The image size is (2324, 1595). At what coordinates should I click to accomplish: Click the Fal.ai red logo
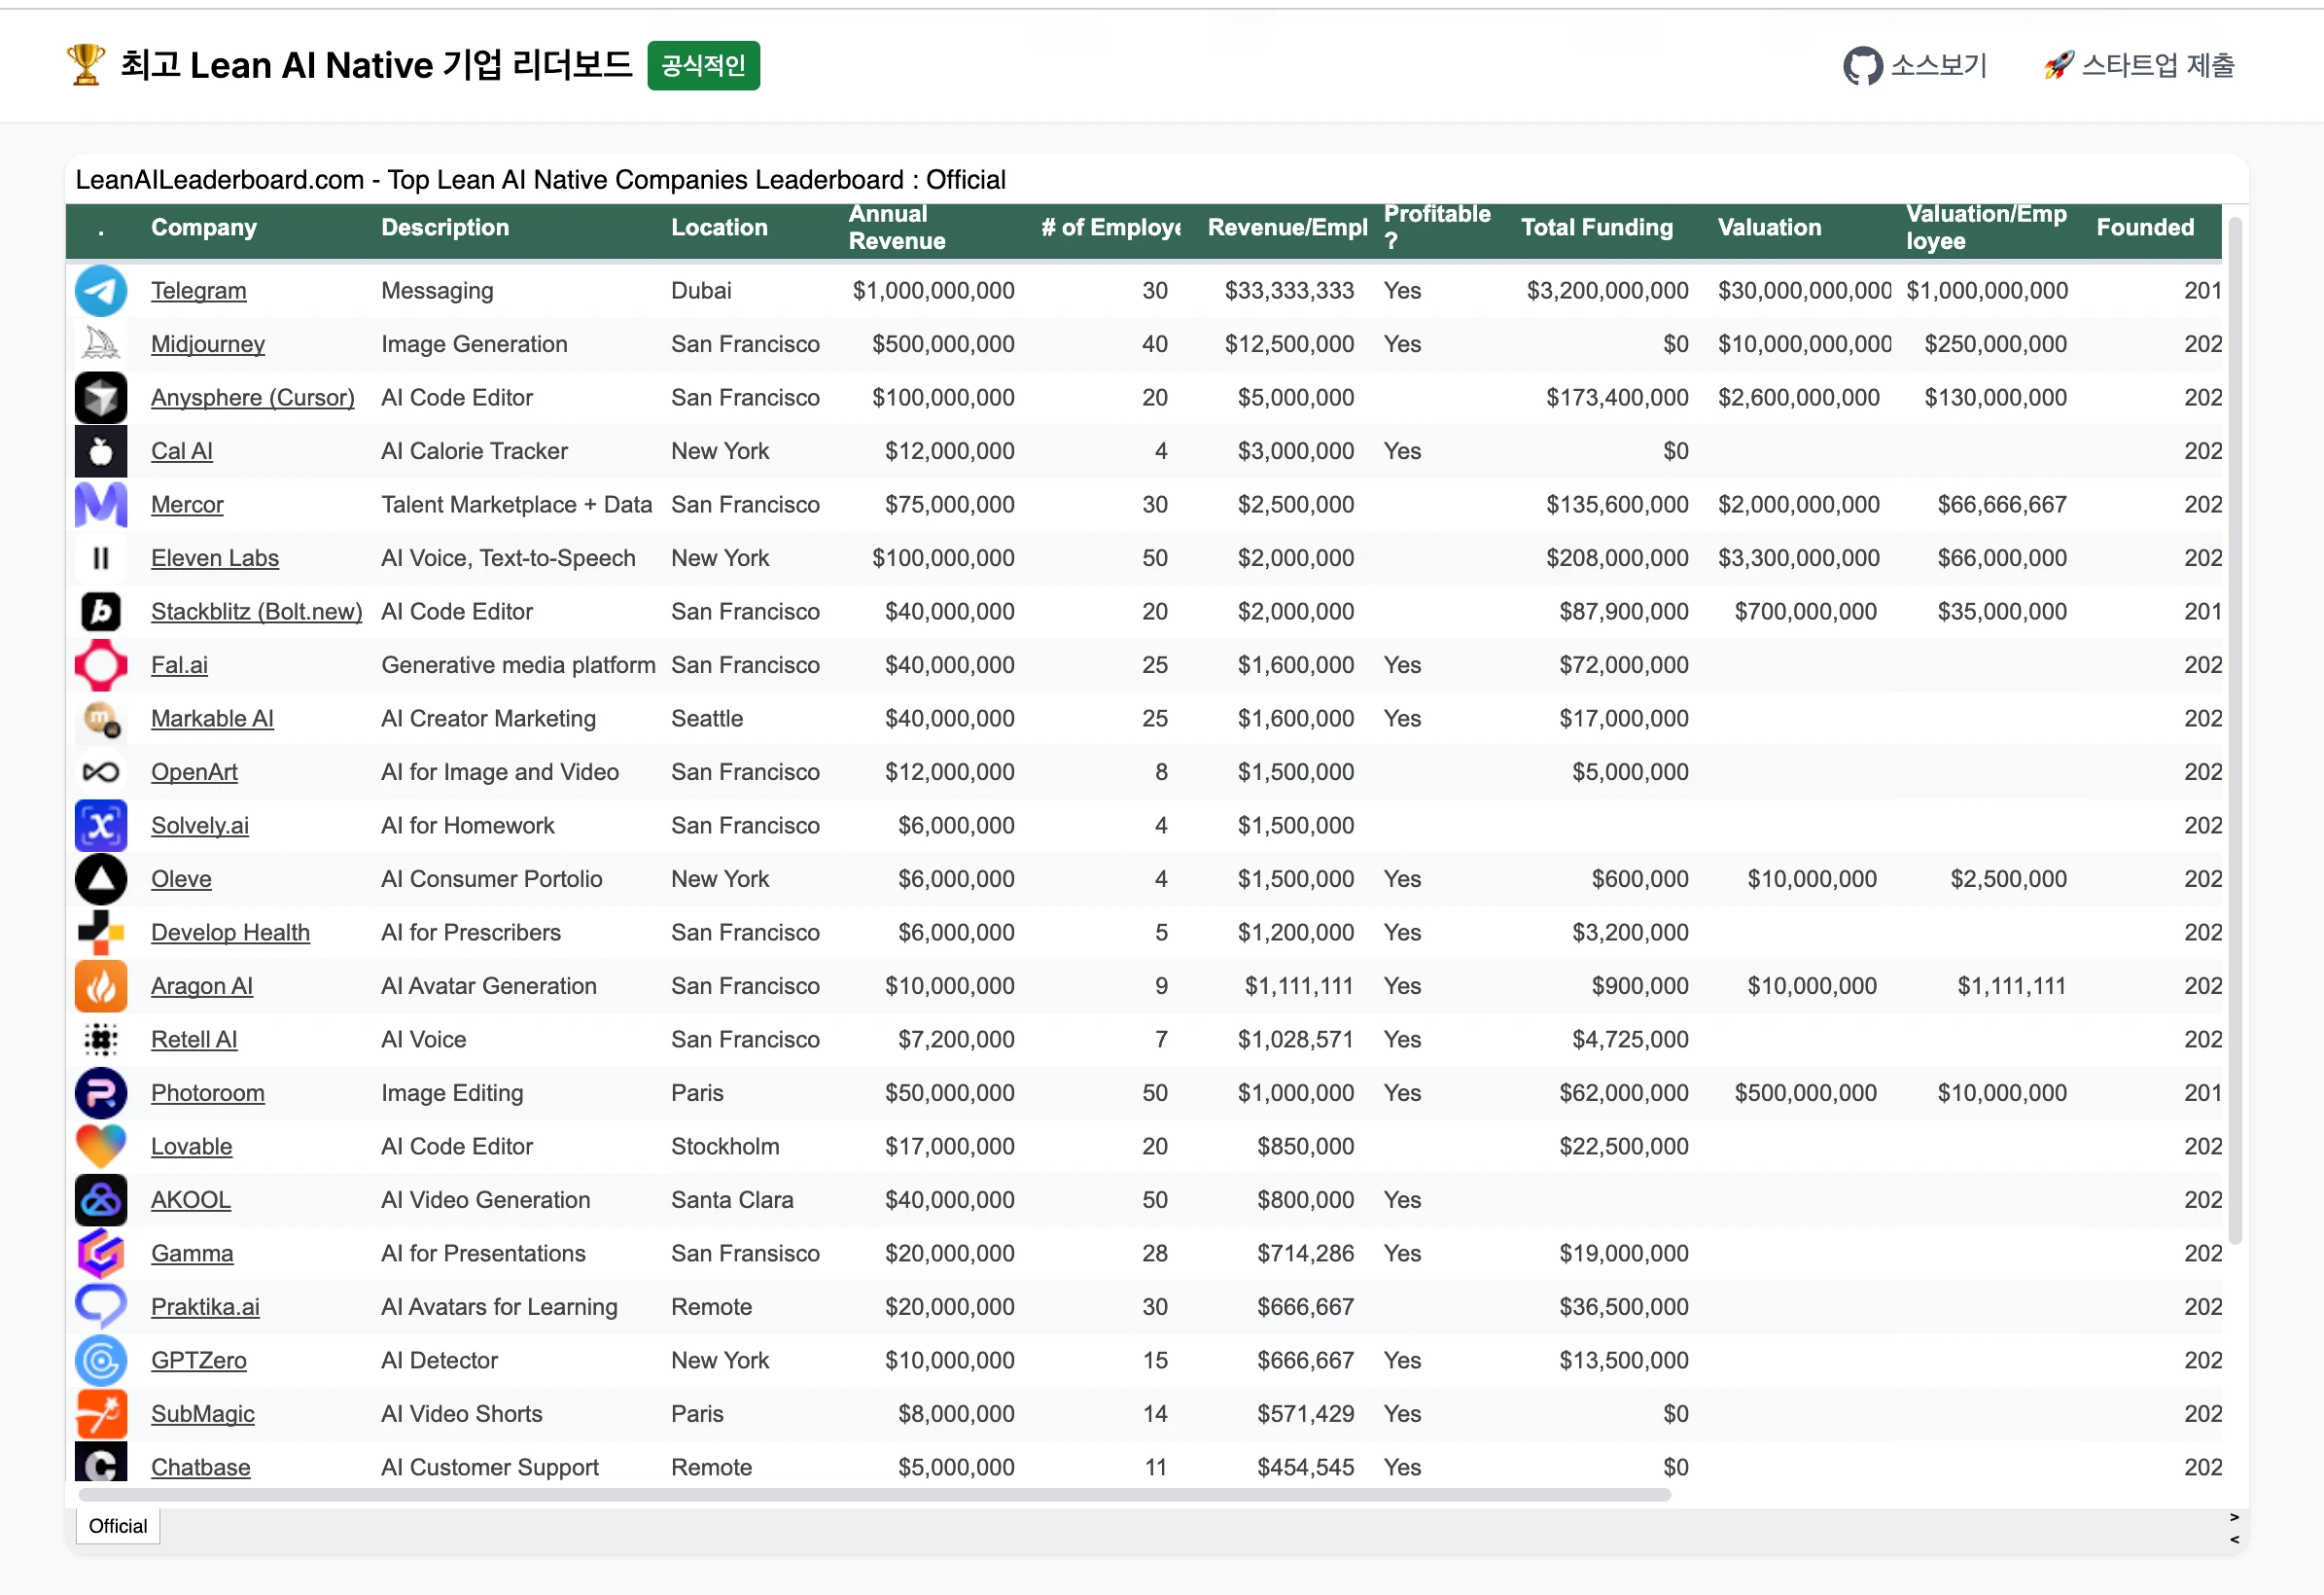[x=101, y=665]
